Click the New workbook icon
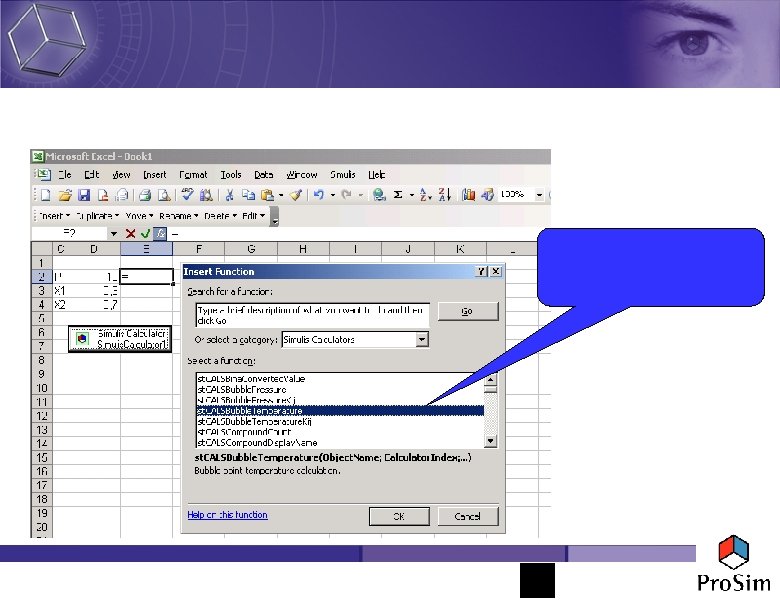Viewport: 780px width, 600px height. pos(45,195)
